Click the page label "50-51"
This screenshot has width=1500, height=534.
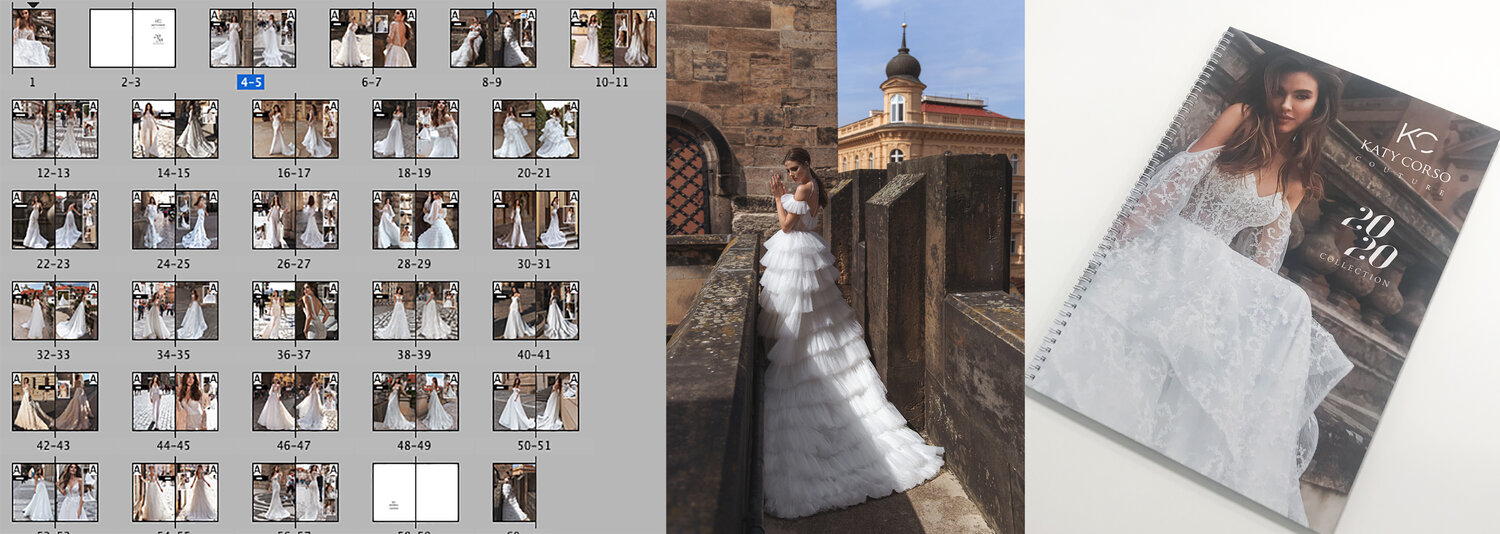coord(534,445)
